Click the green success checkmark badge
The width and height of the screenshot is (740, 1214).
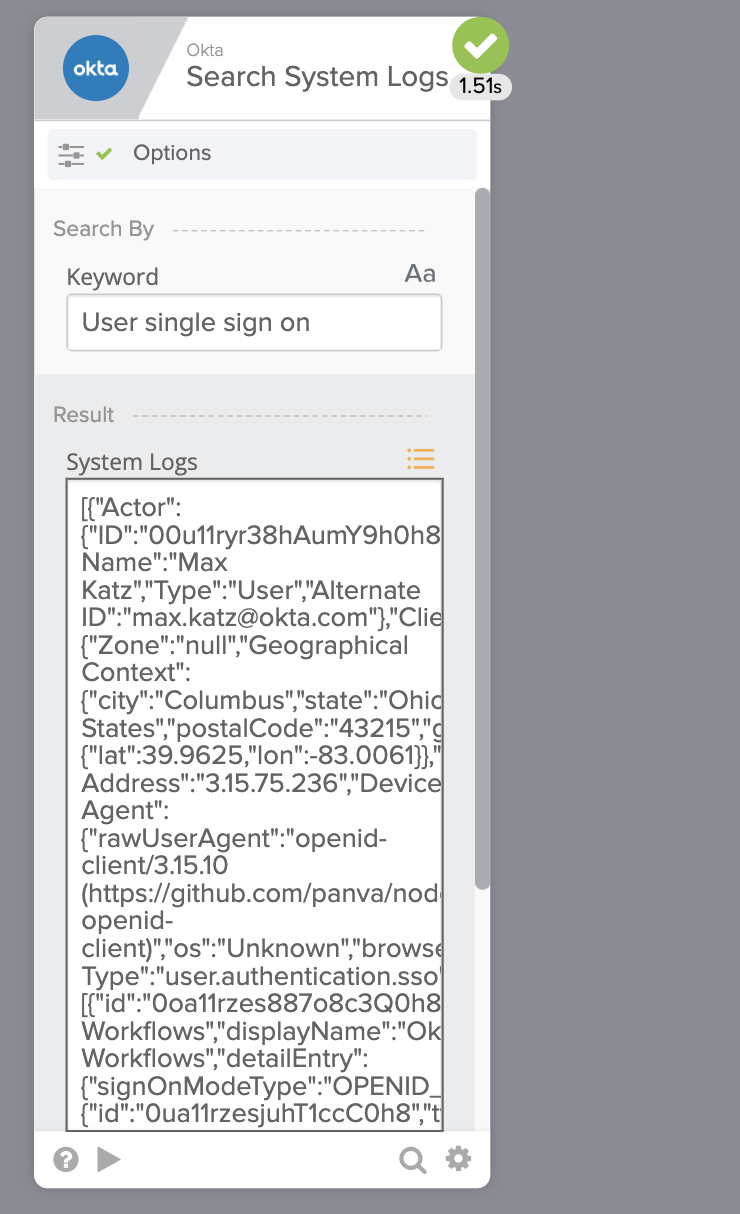[480, 46]
